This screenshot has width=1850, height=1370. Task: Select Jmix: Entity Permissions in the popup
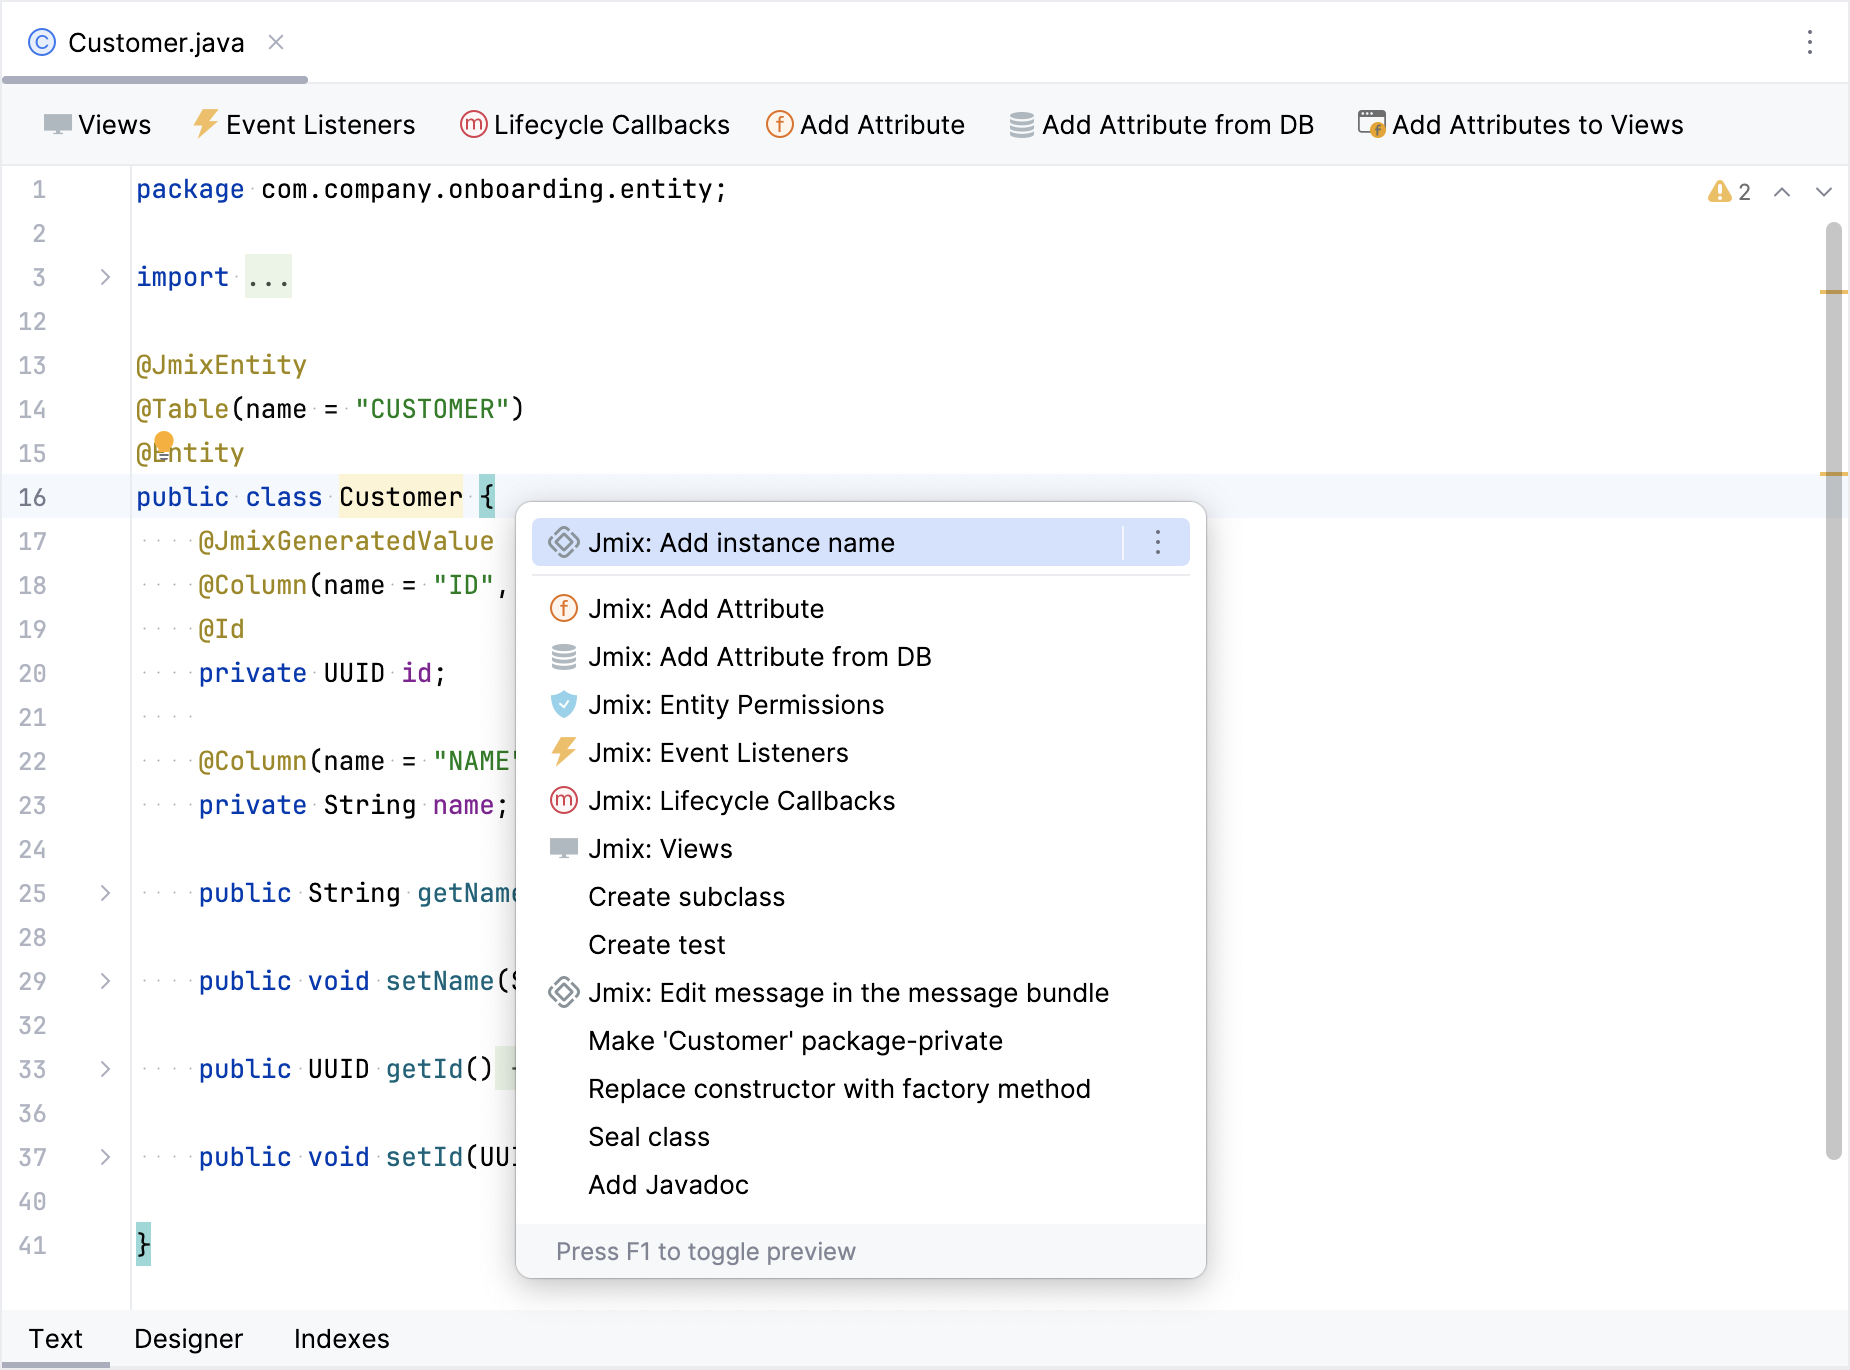pos(736,704)
